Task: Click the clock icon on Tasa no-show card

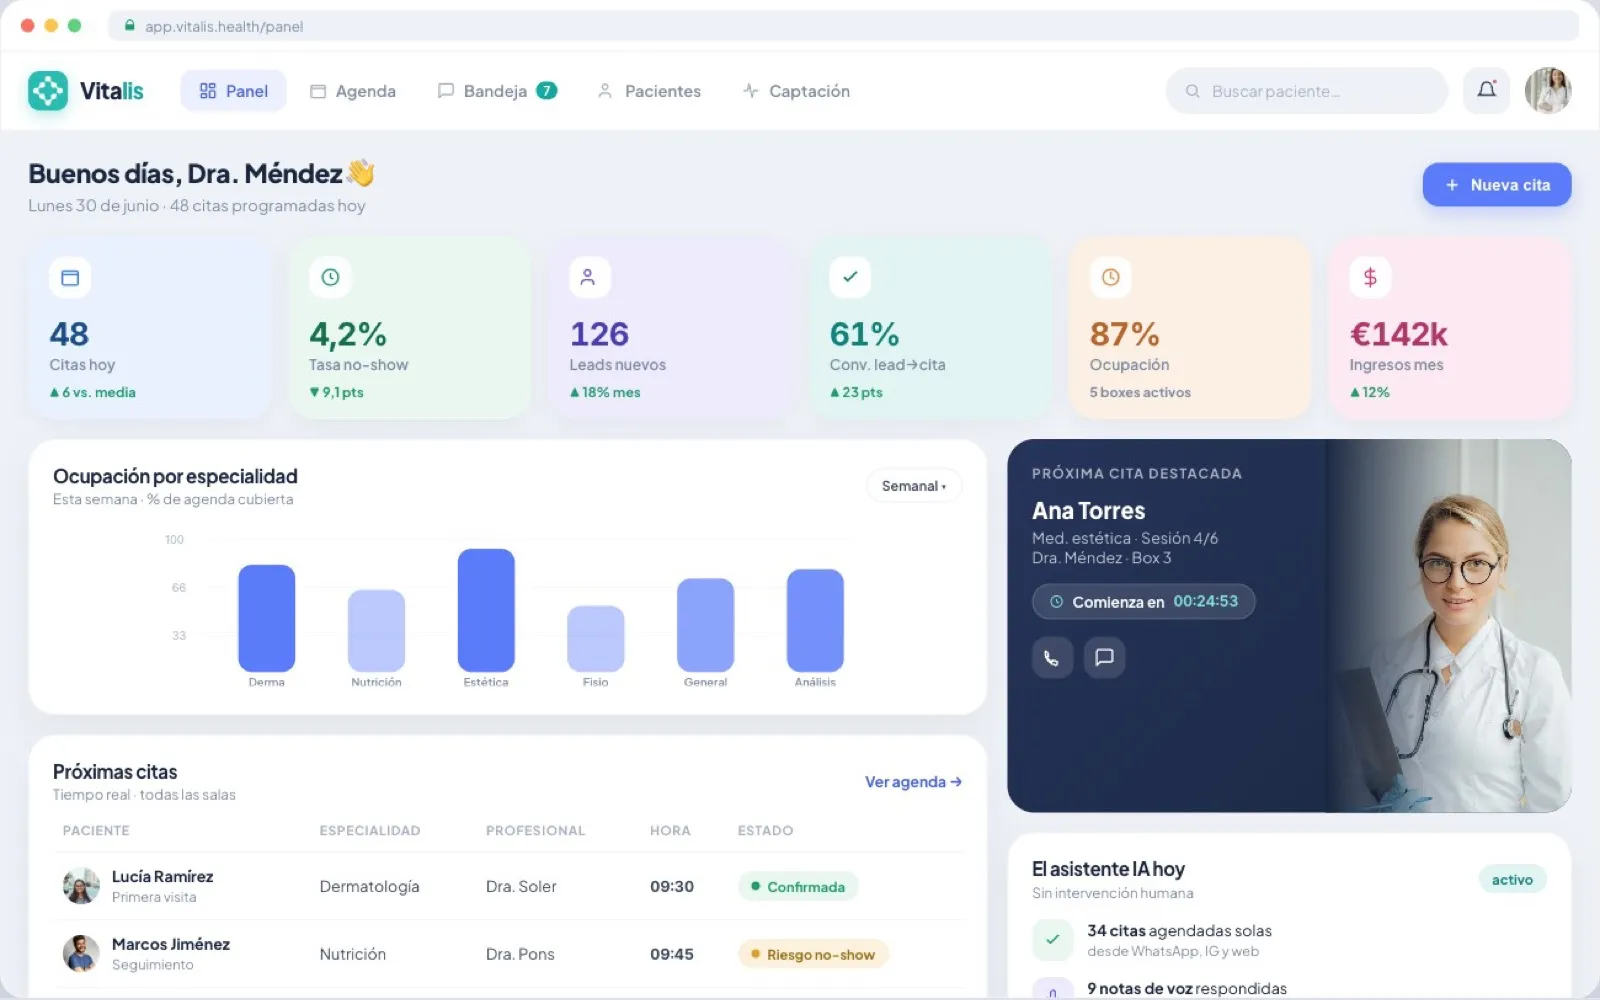Action: [330, 277]
